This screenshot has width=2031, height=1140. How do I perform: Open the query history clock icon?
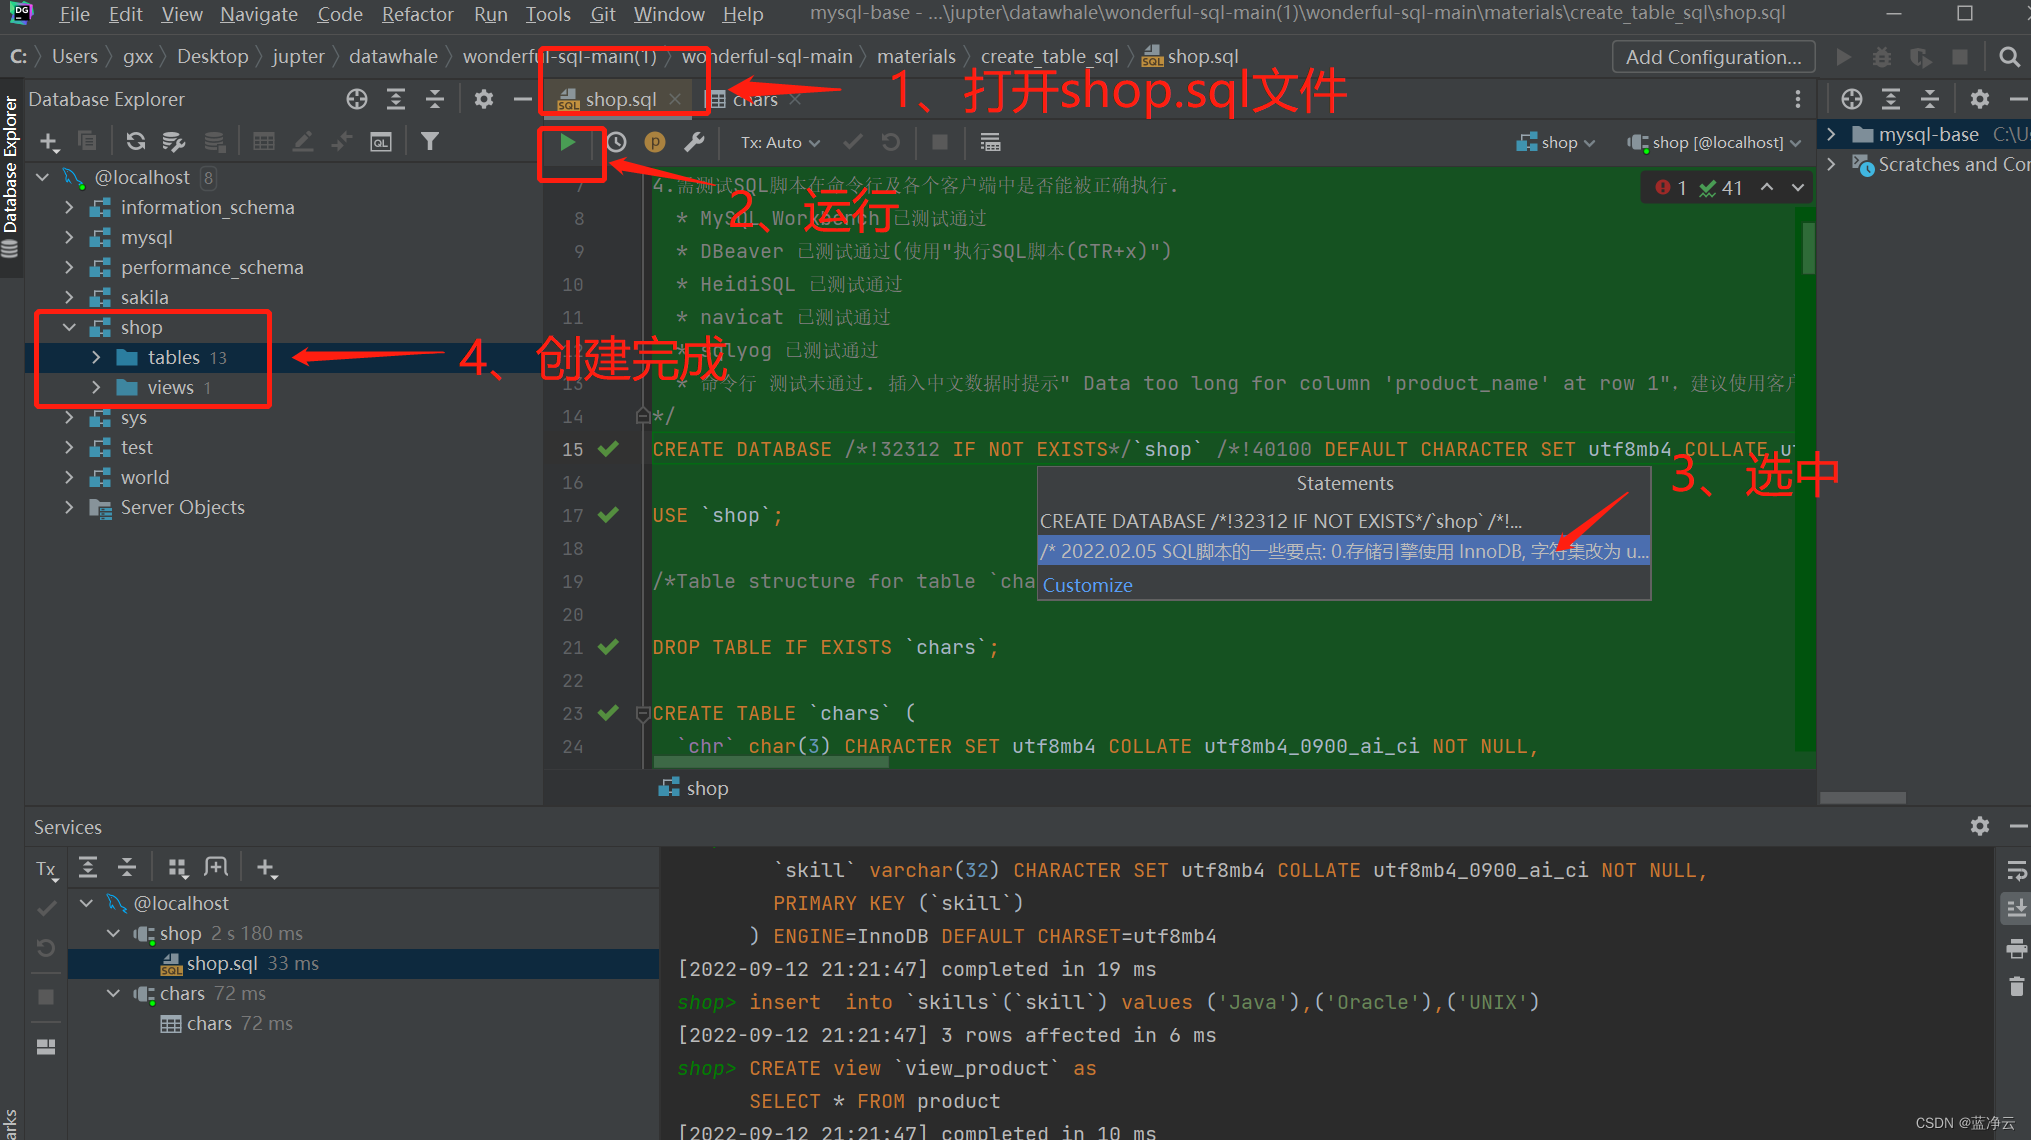[x=617, y=143]
